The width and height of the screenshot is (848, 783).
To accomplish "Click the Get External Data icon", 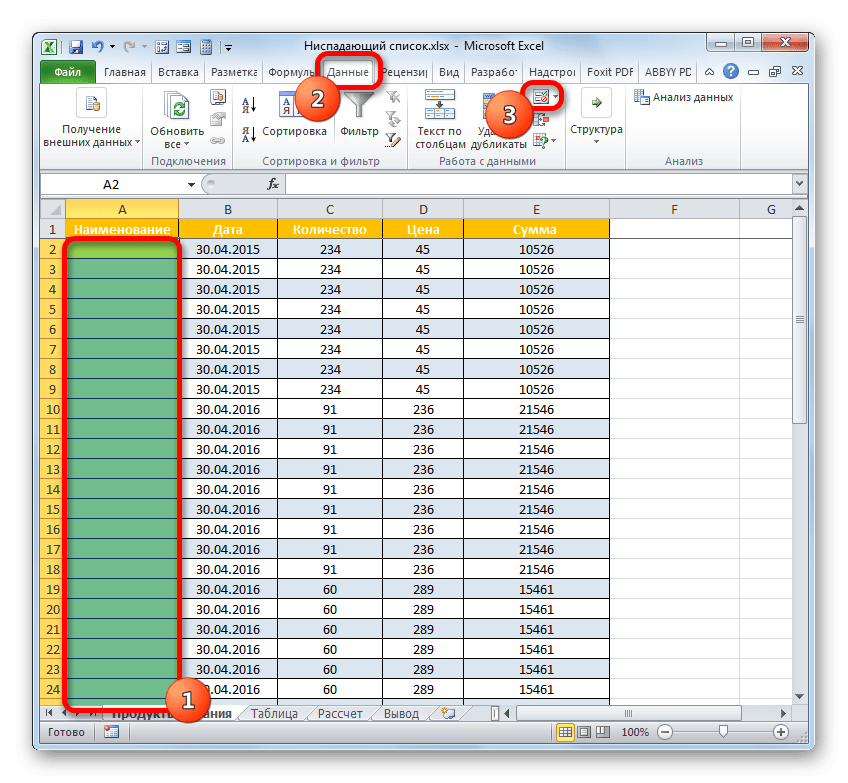I will tap(91, 103).
